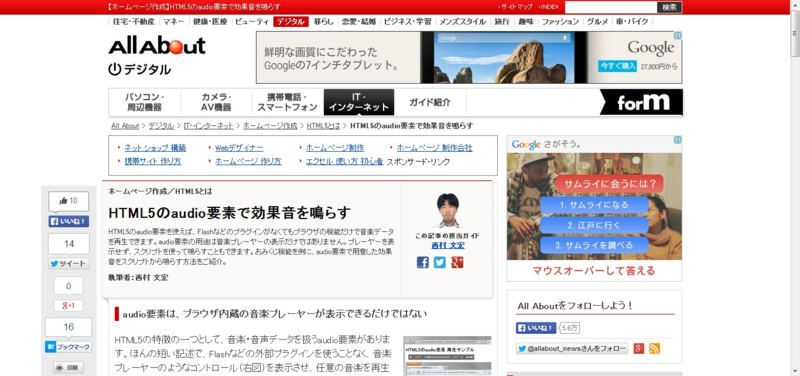Click the g+1 button in left sidebar

pos(68,306)
